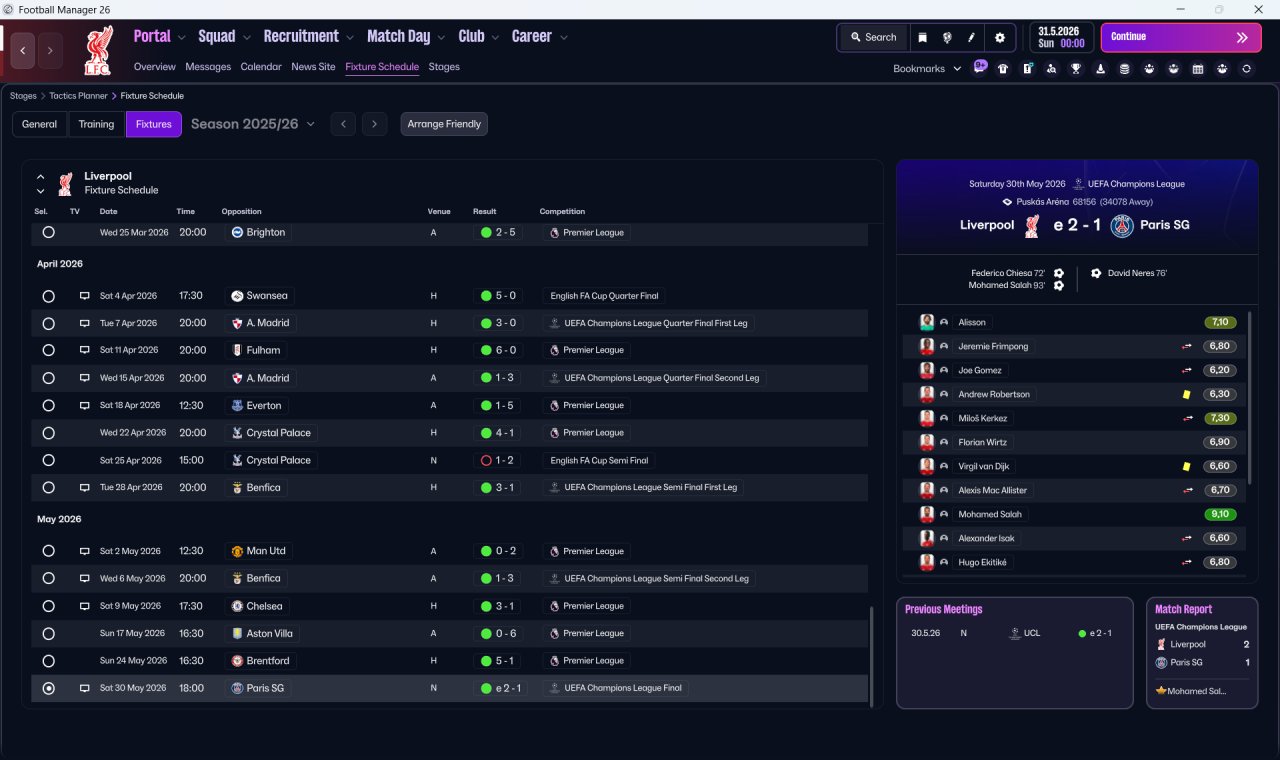
Task: Select the Man Utd fixture radio button
Action: [x=48, y=551]
